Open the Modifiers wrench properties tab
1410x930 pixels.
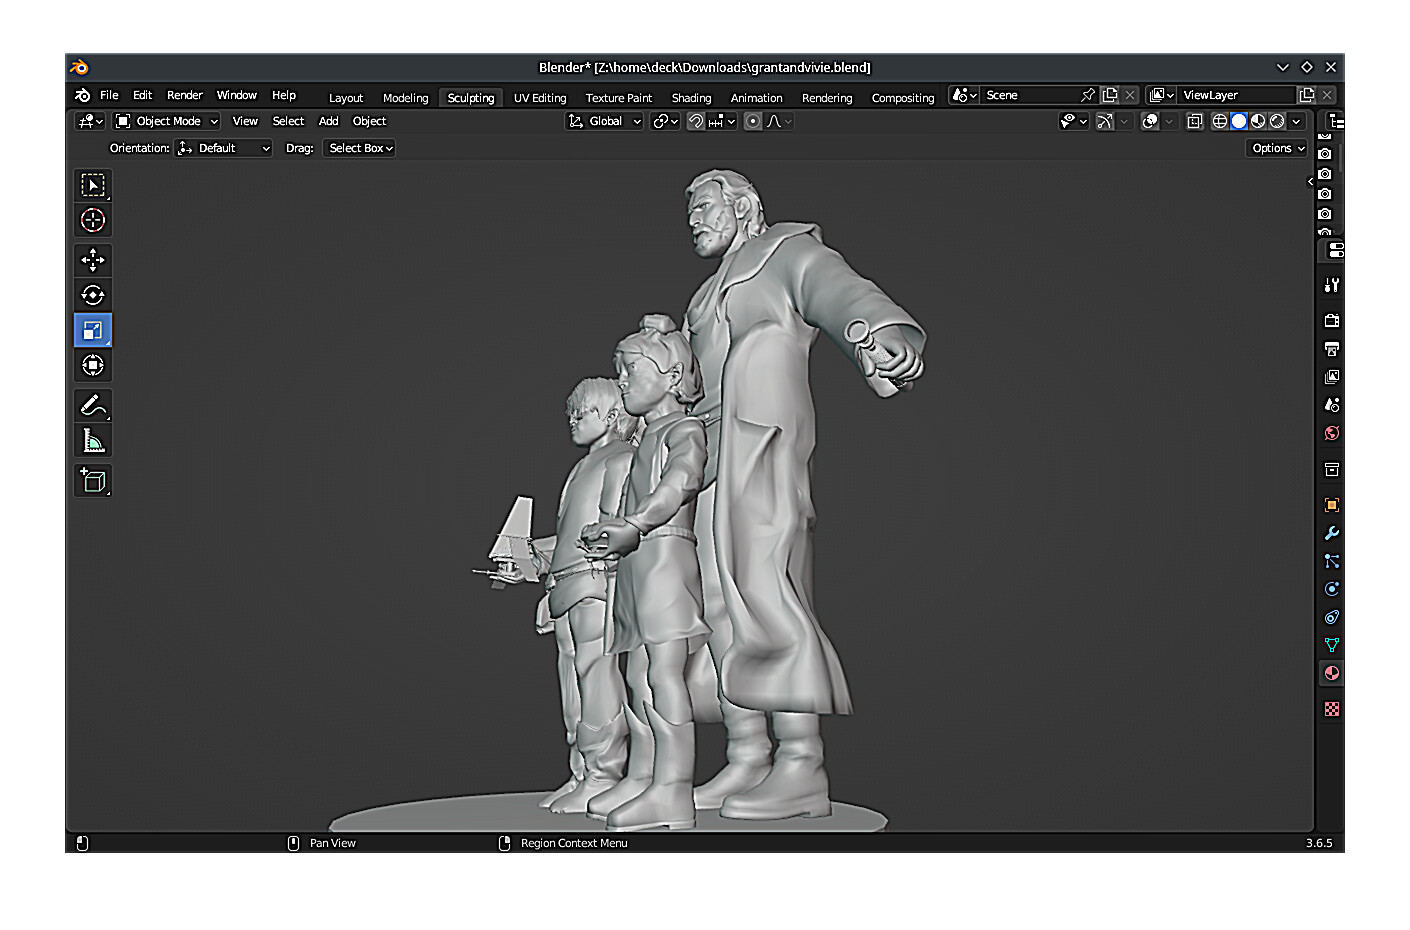[1331, 533]
